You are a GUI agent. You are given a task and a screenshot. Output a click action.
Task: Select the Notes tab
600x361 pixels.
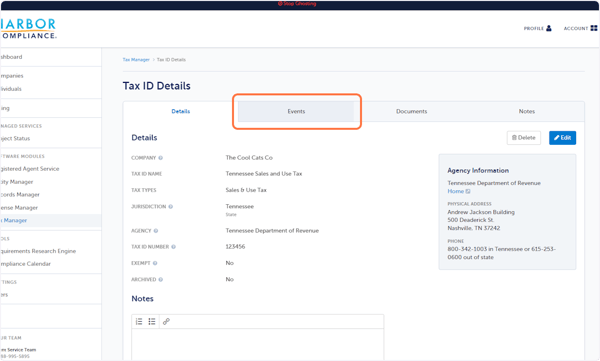tap(527, 111)
